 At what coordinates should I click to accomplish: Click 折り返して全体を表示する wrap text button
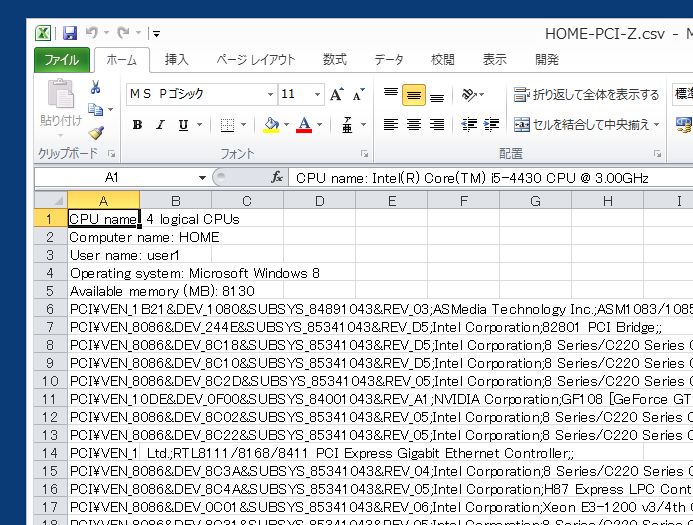click(586, 95)
